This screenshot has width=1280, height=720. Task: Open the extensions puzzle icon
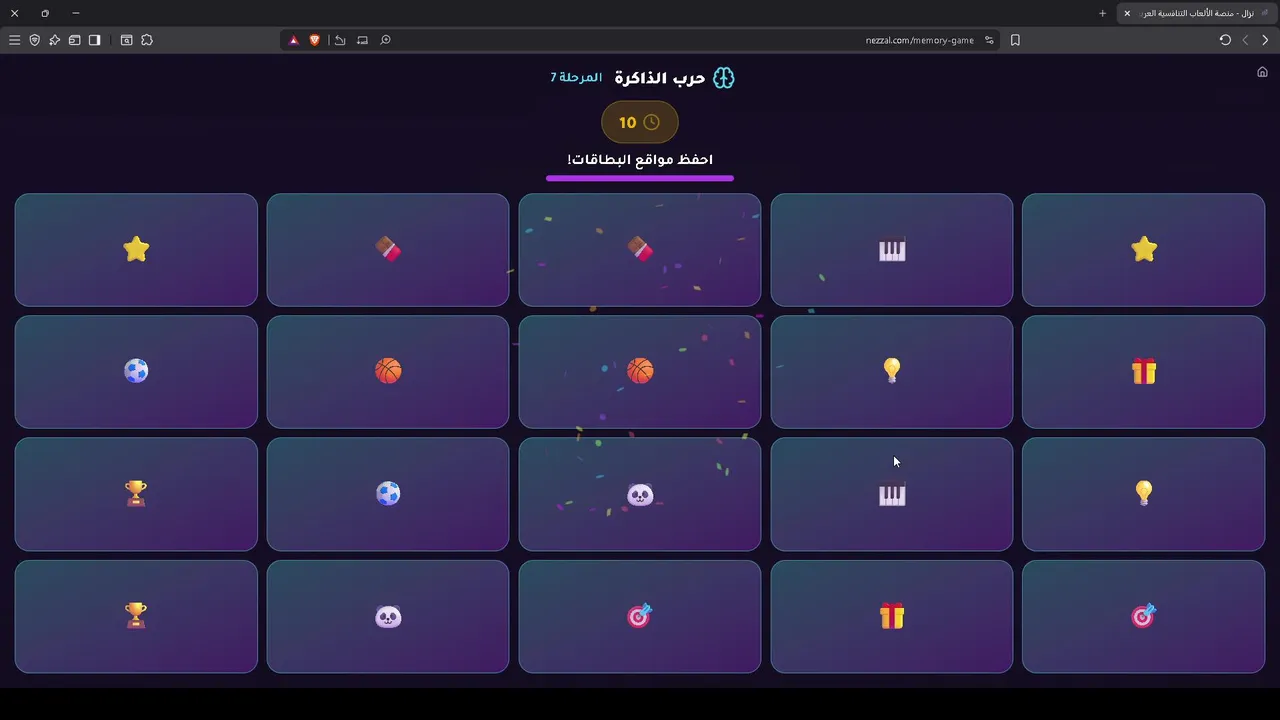point(147,40)
